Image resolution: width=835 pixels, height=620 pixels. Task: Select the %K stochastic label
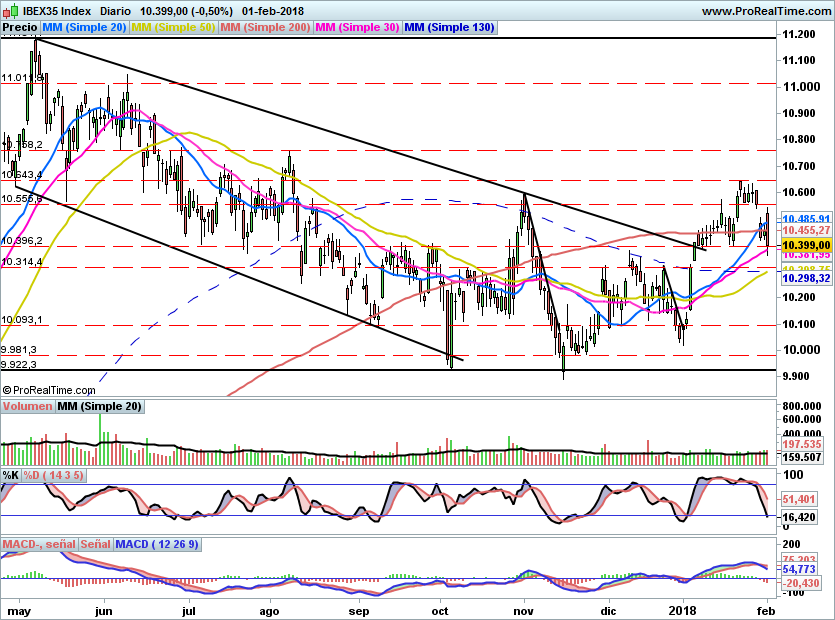11,474
